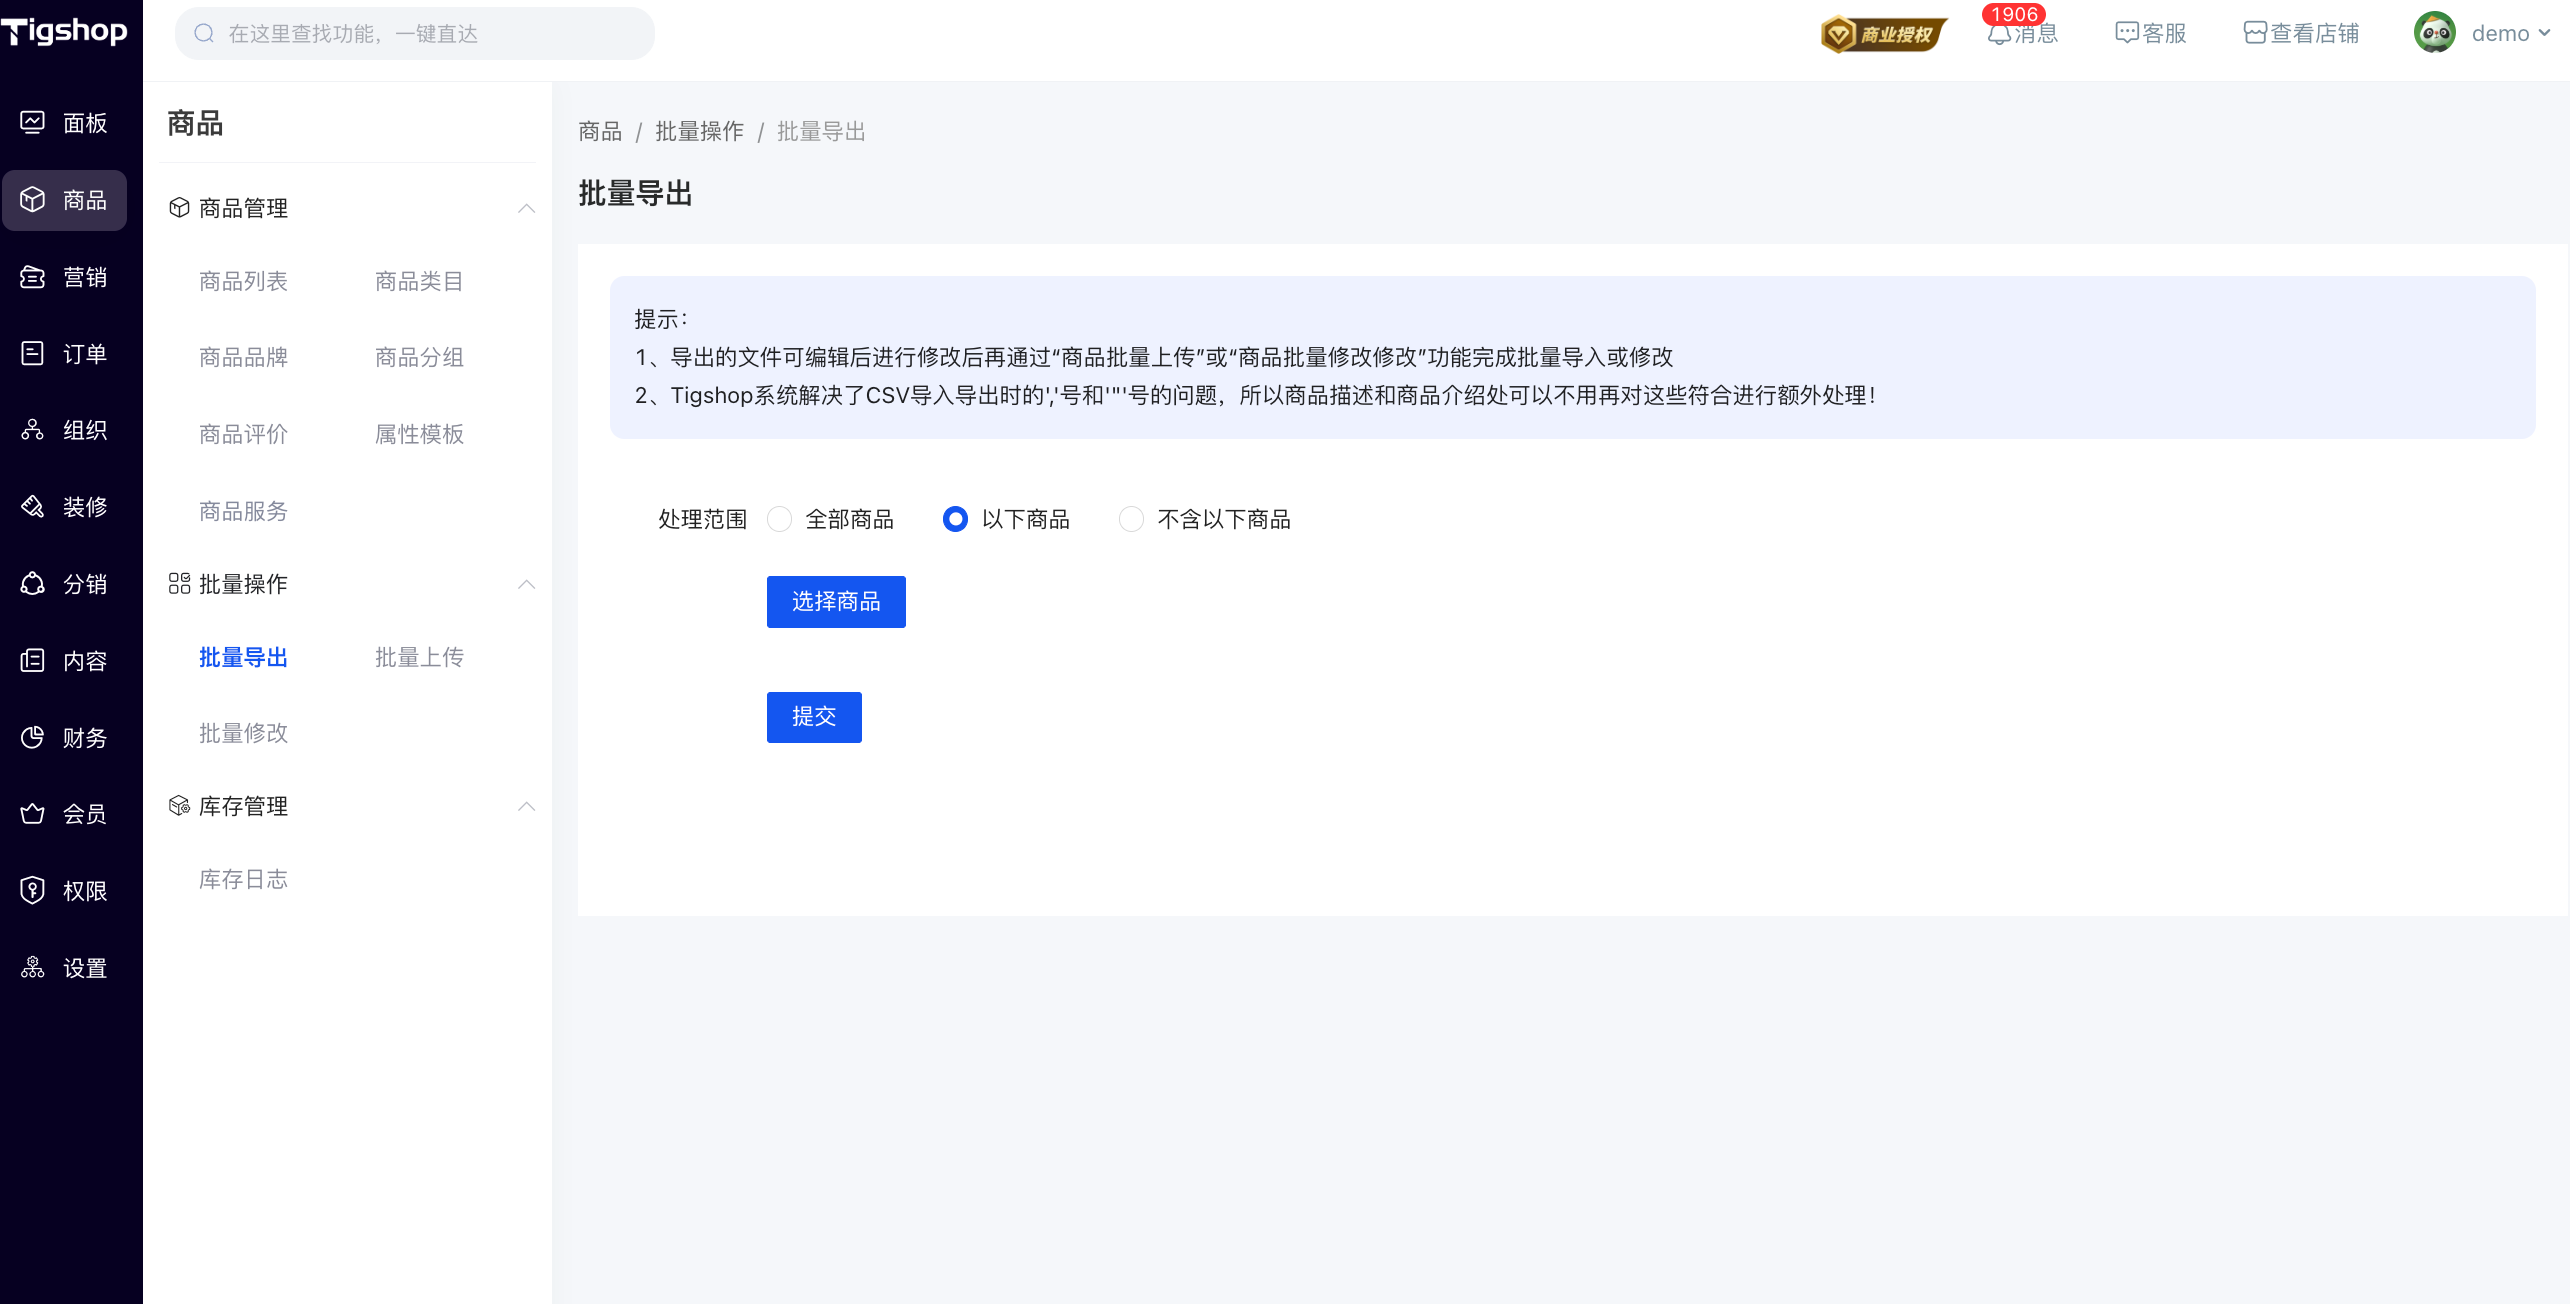Choose the 不含以下商品 radio option
2570x1304 pixels.
click(x=1131, y=519)
